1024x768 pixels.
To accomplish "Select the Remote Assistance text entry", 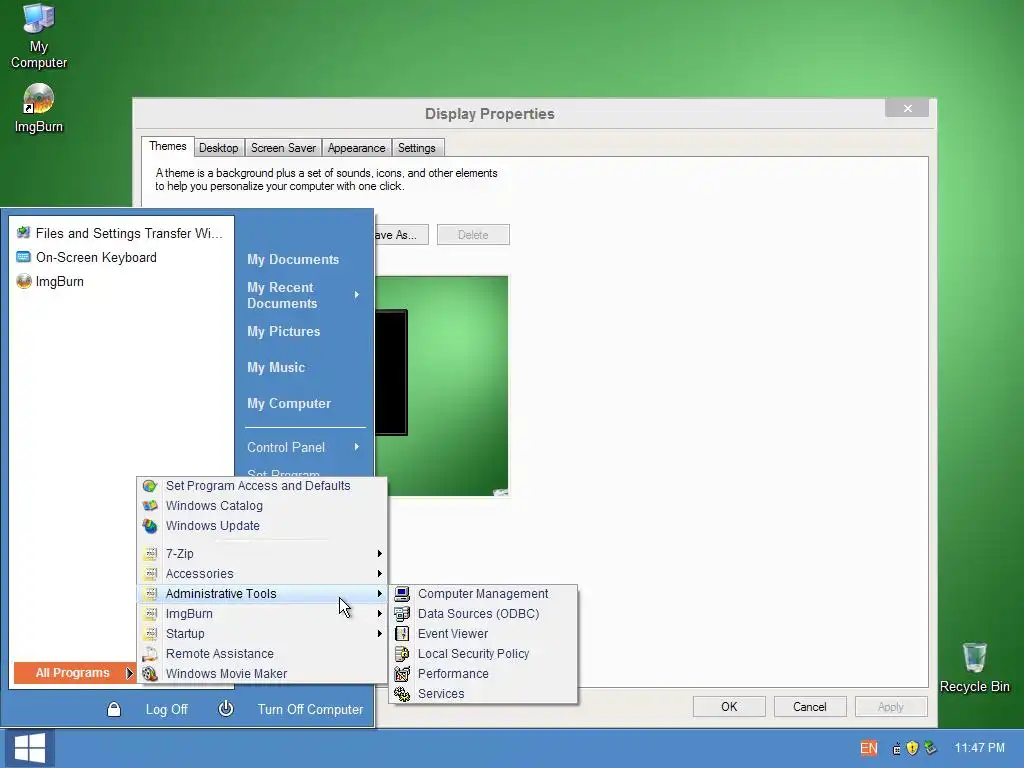I will pos(220,654).
